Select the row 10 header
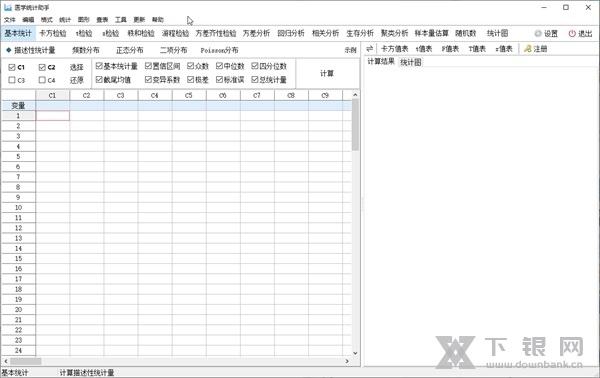600x378 pixels. 18,207
